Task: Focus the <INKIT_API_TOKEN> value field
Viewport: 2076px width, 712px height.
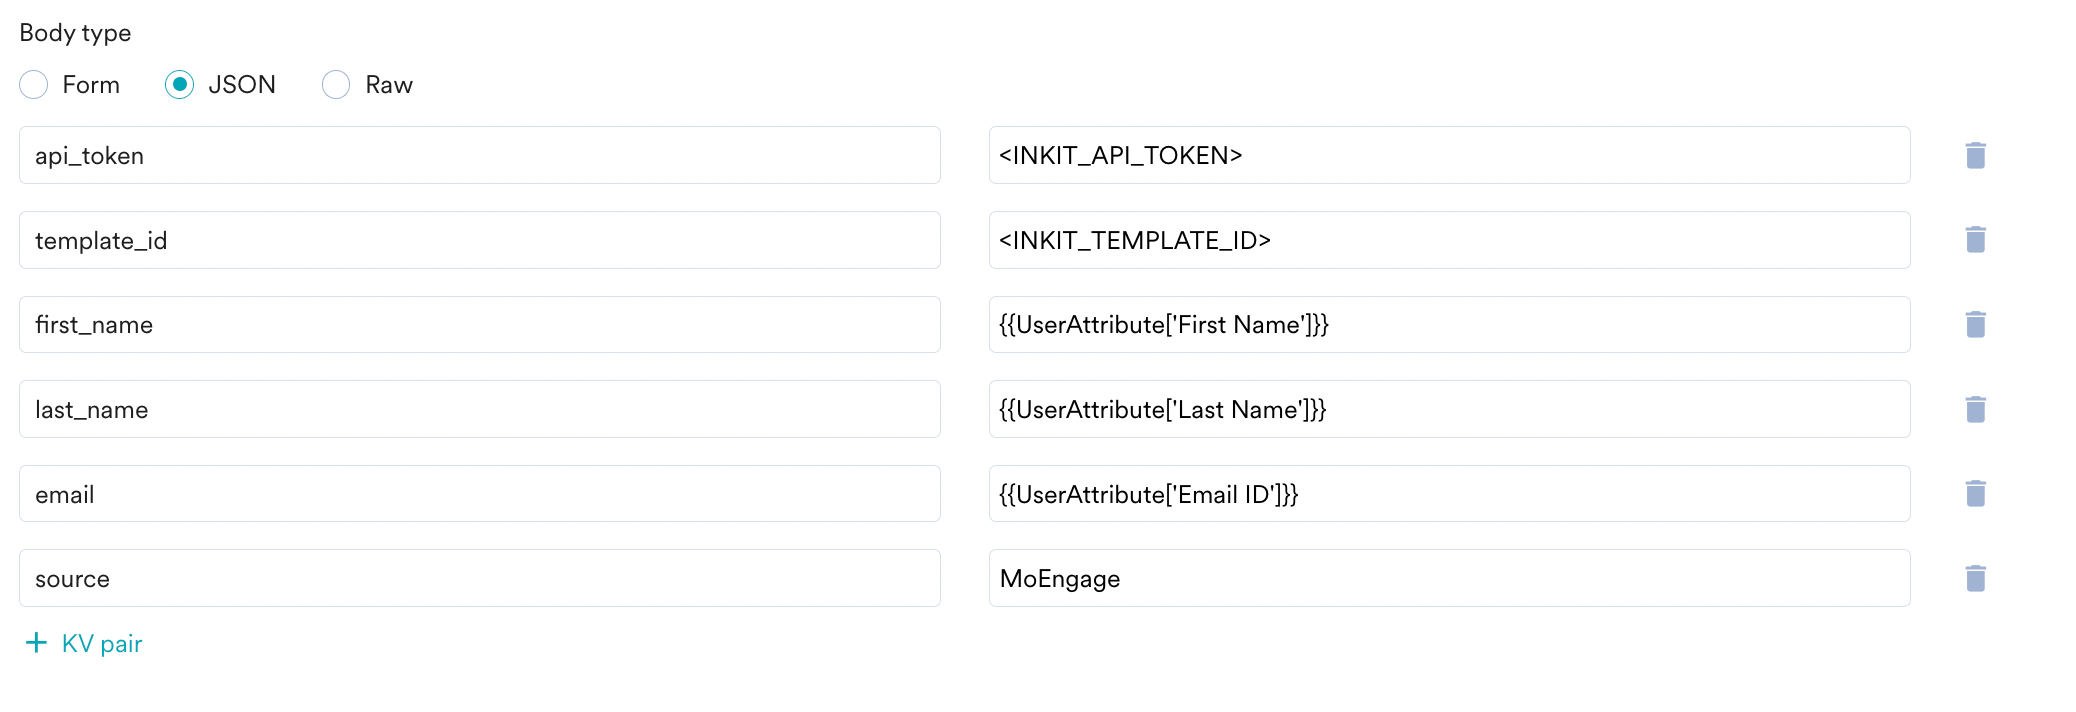Action: pyautogui.click(x=1450, y=155)
